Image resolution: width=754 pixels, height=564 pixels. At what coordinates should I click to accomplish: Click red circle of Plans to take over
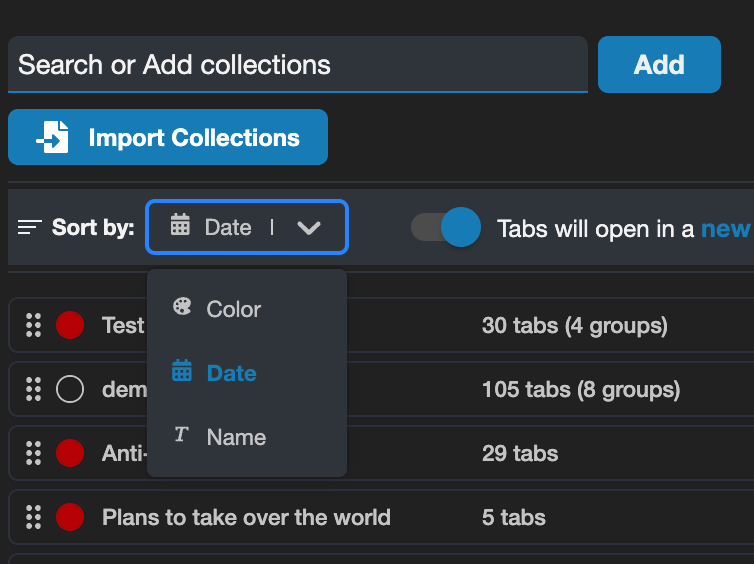pyautogui.click(x=70, y=517)
